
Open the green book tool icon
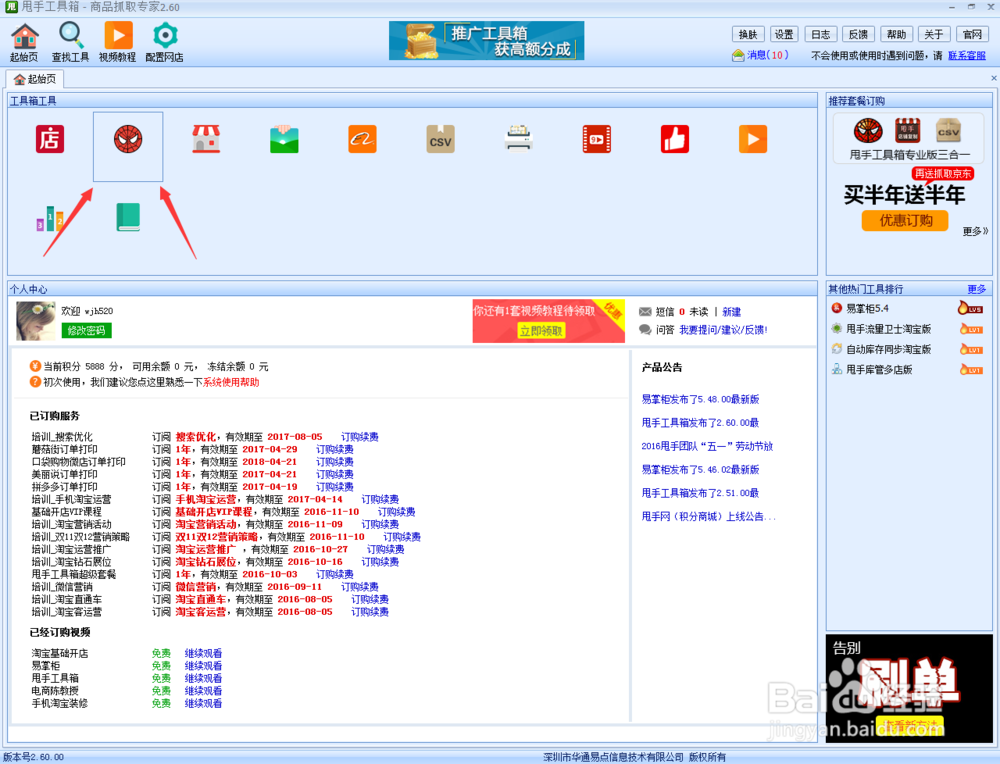tap(128, 217)
